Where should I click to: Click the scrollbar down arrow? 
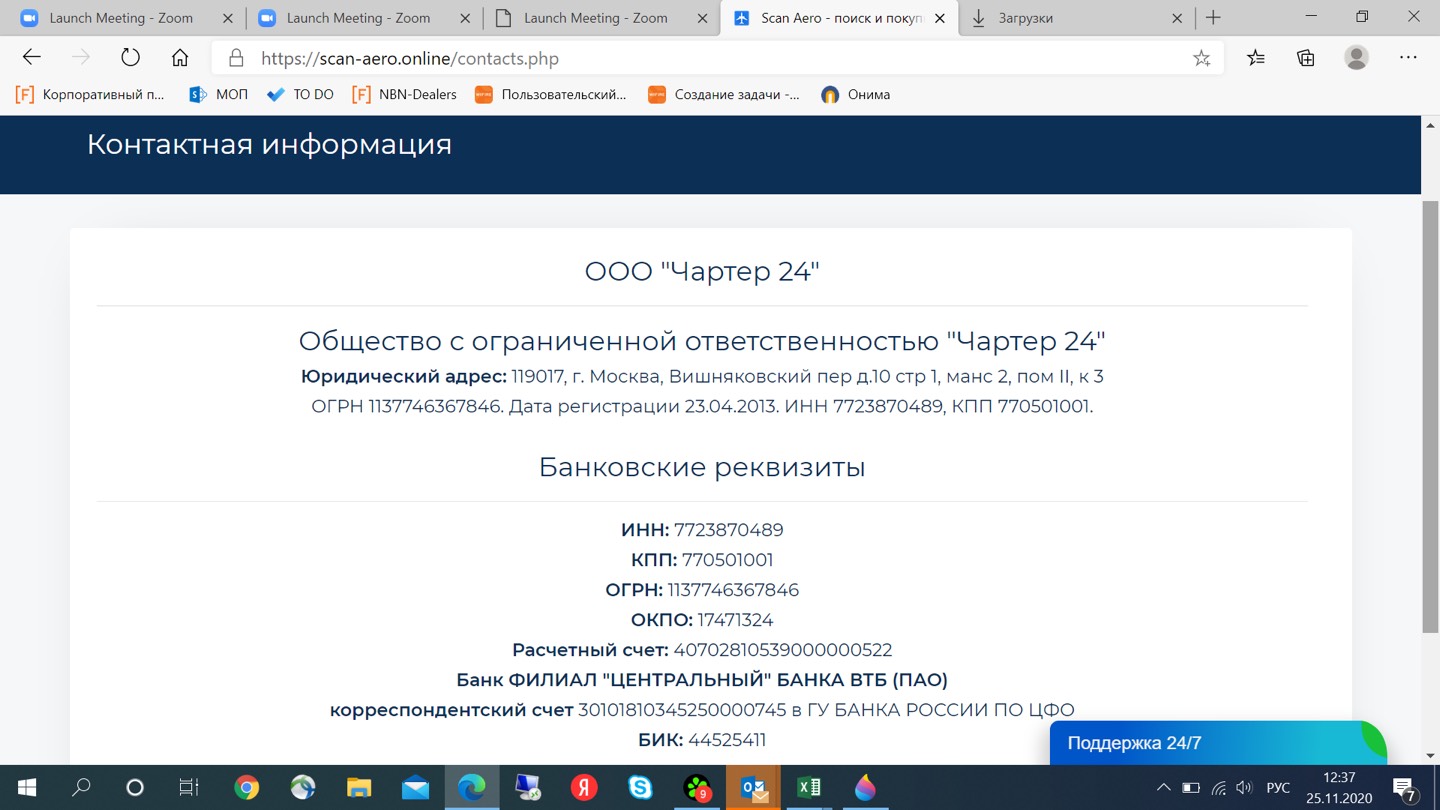[1430, 756]
